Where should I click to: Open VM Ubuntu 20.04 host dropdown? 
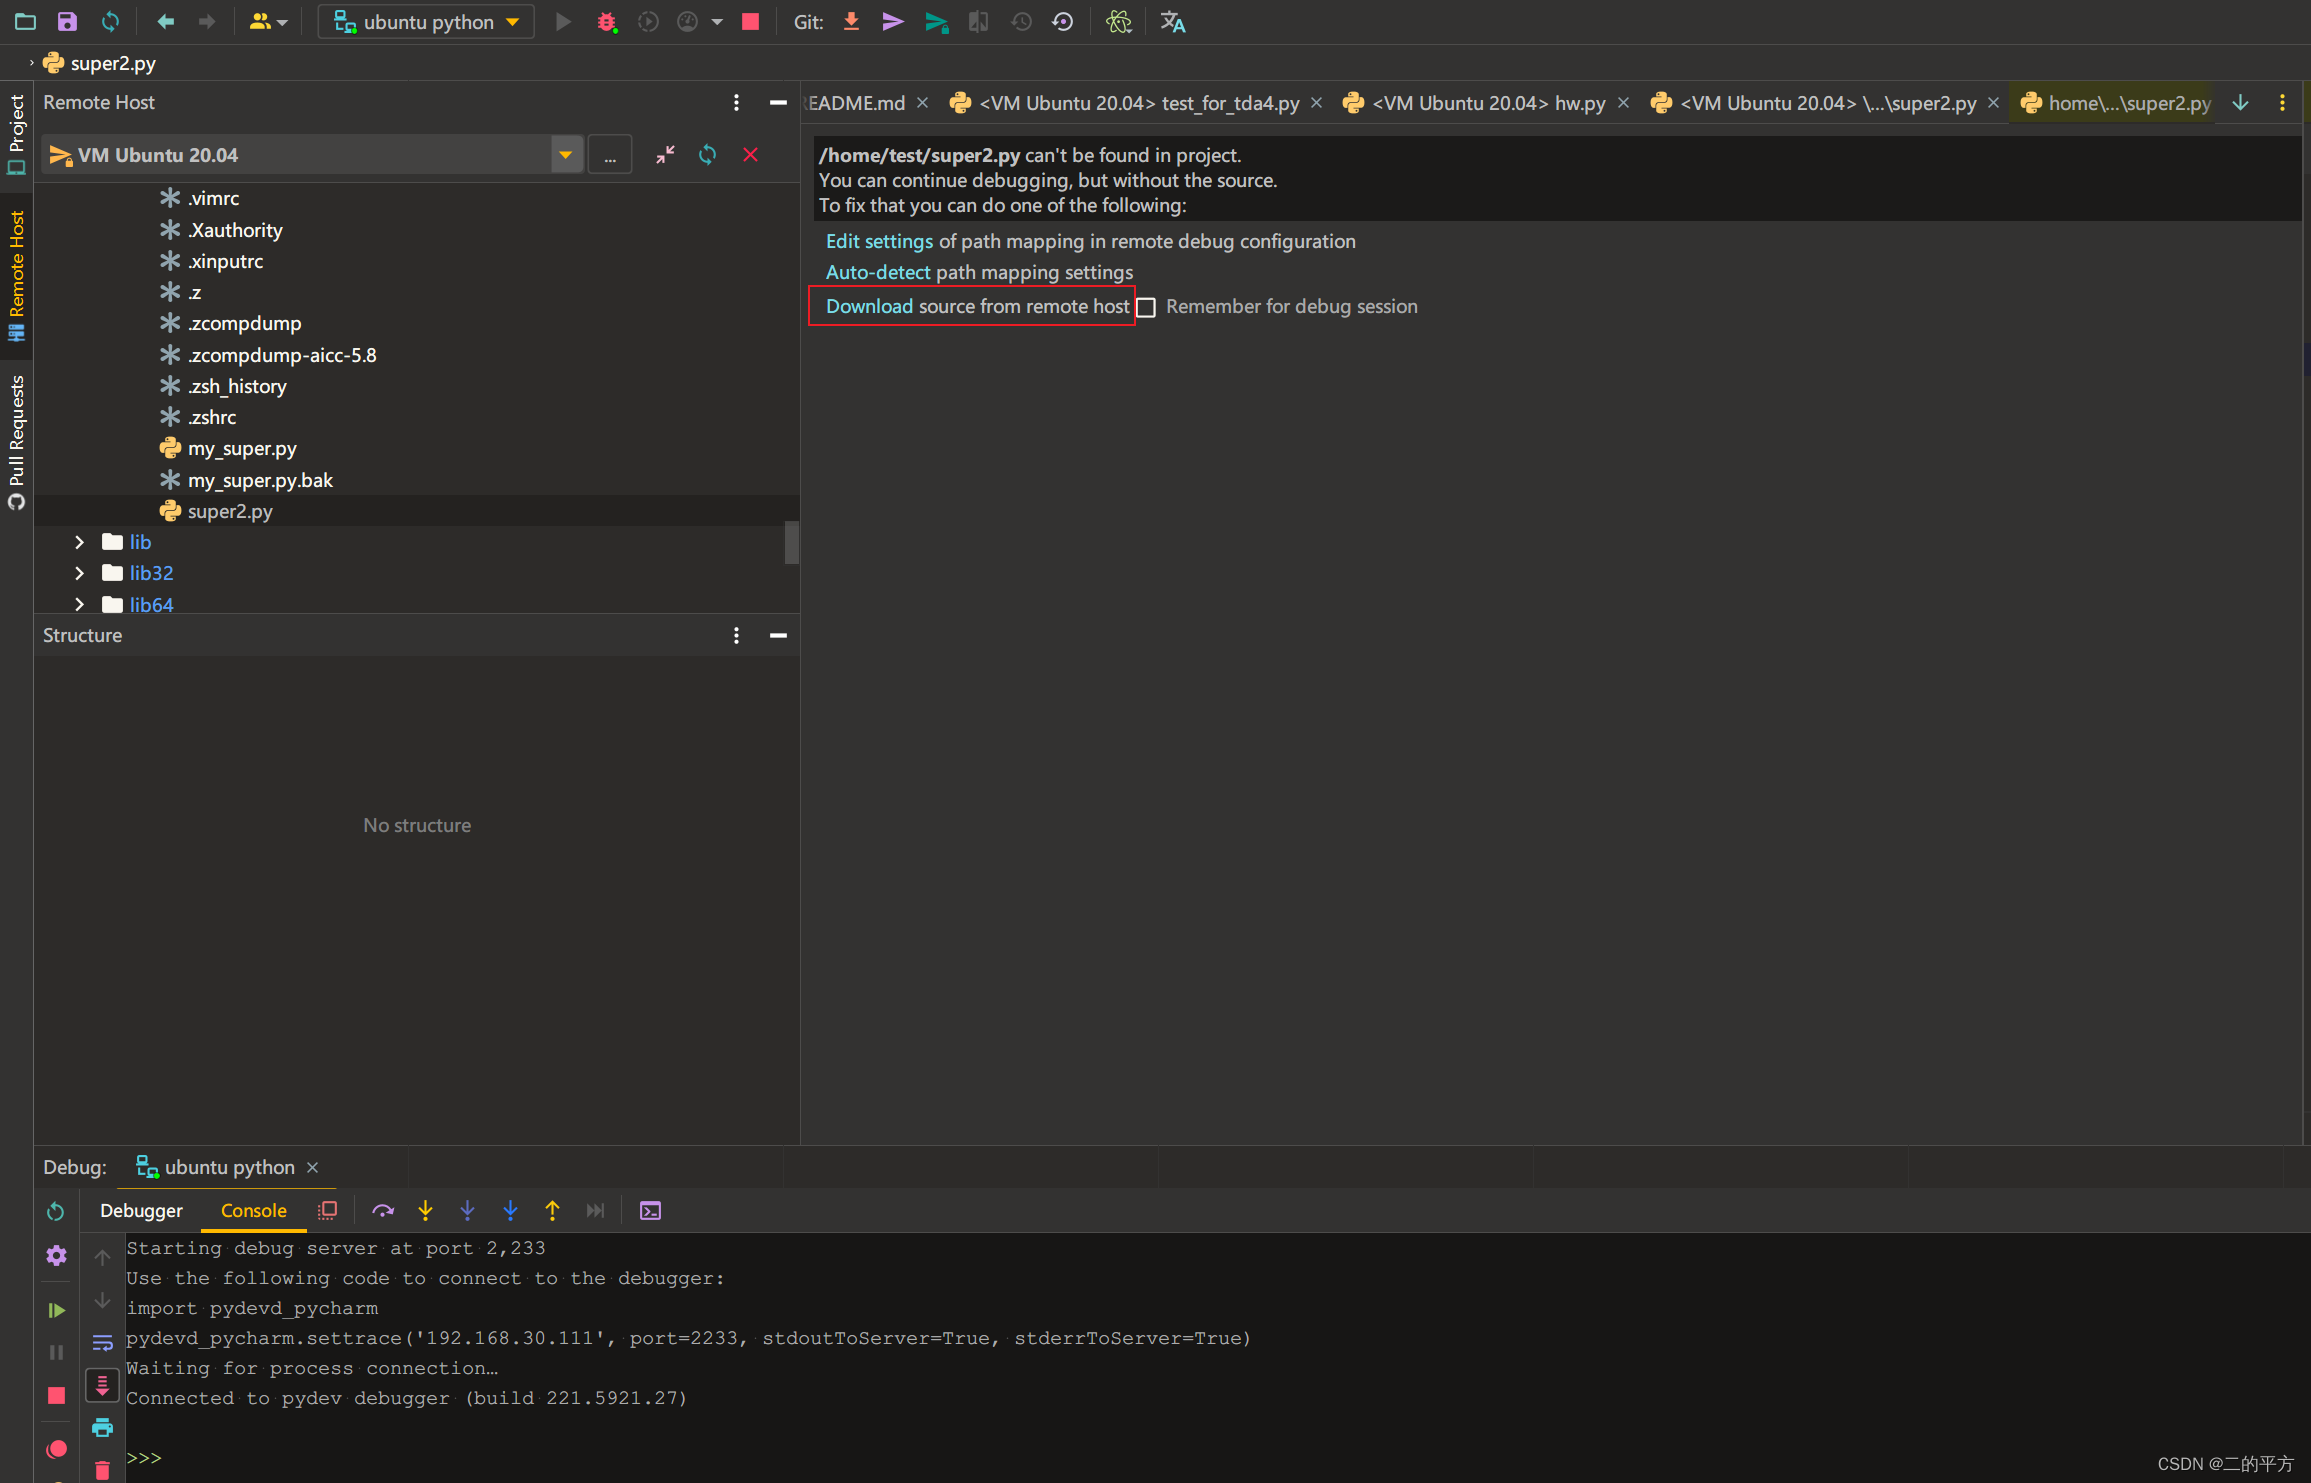[565, 155]
